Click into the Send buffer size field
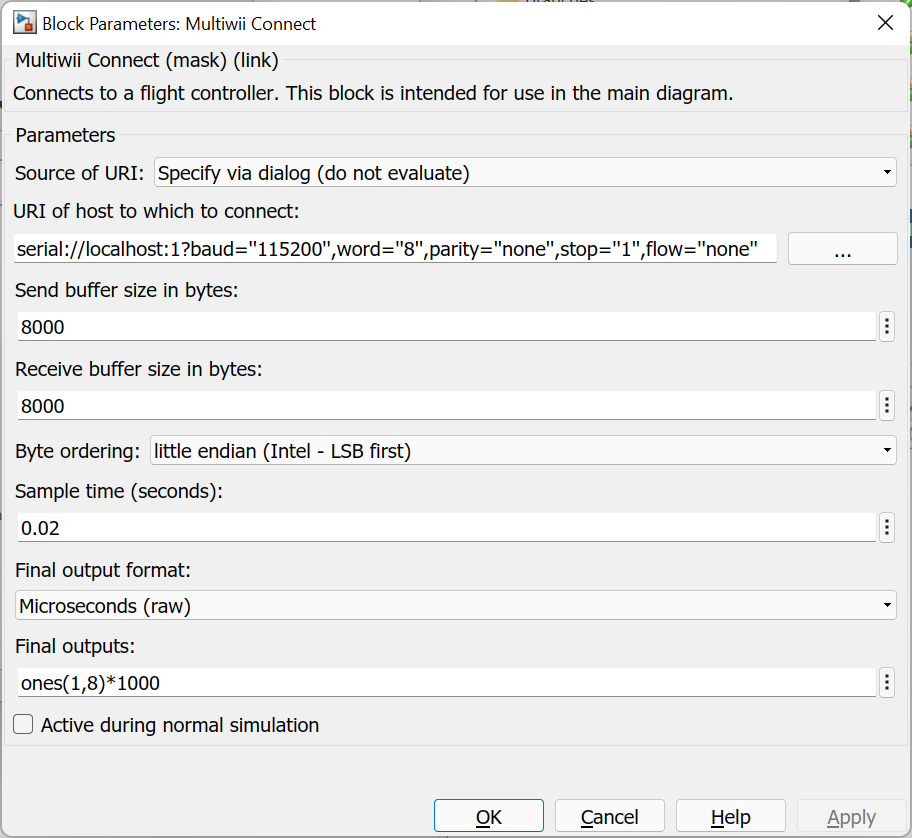The width and height of the screenshot is (912, 838). point(446,326)
